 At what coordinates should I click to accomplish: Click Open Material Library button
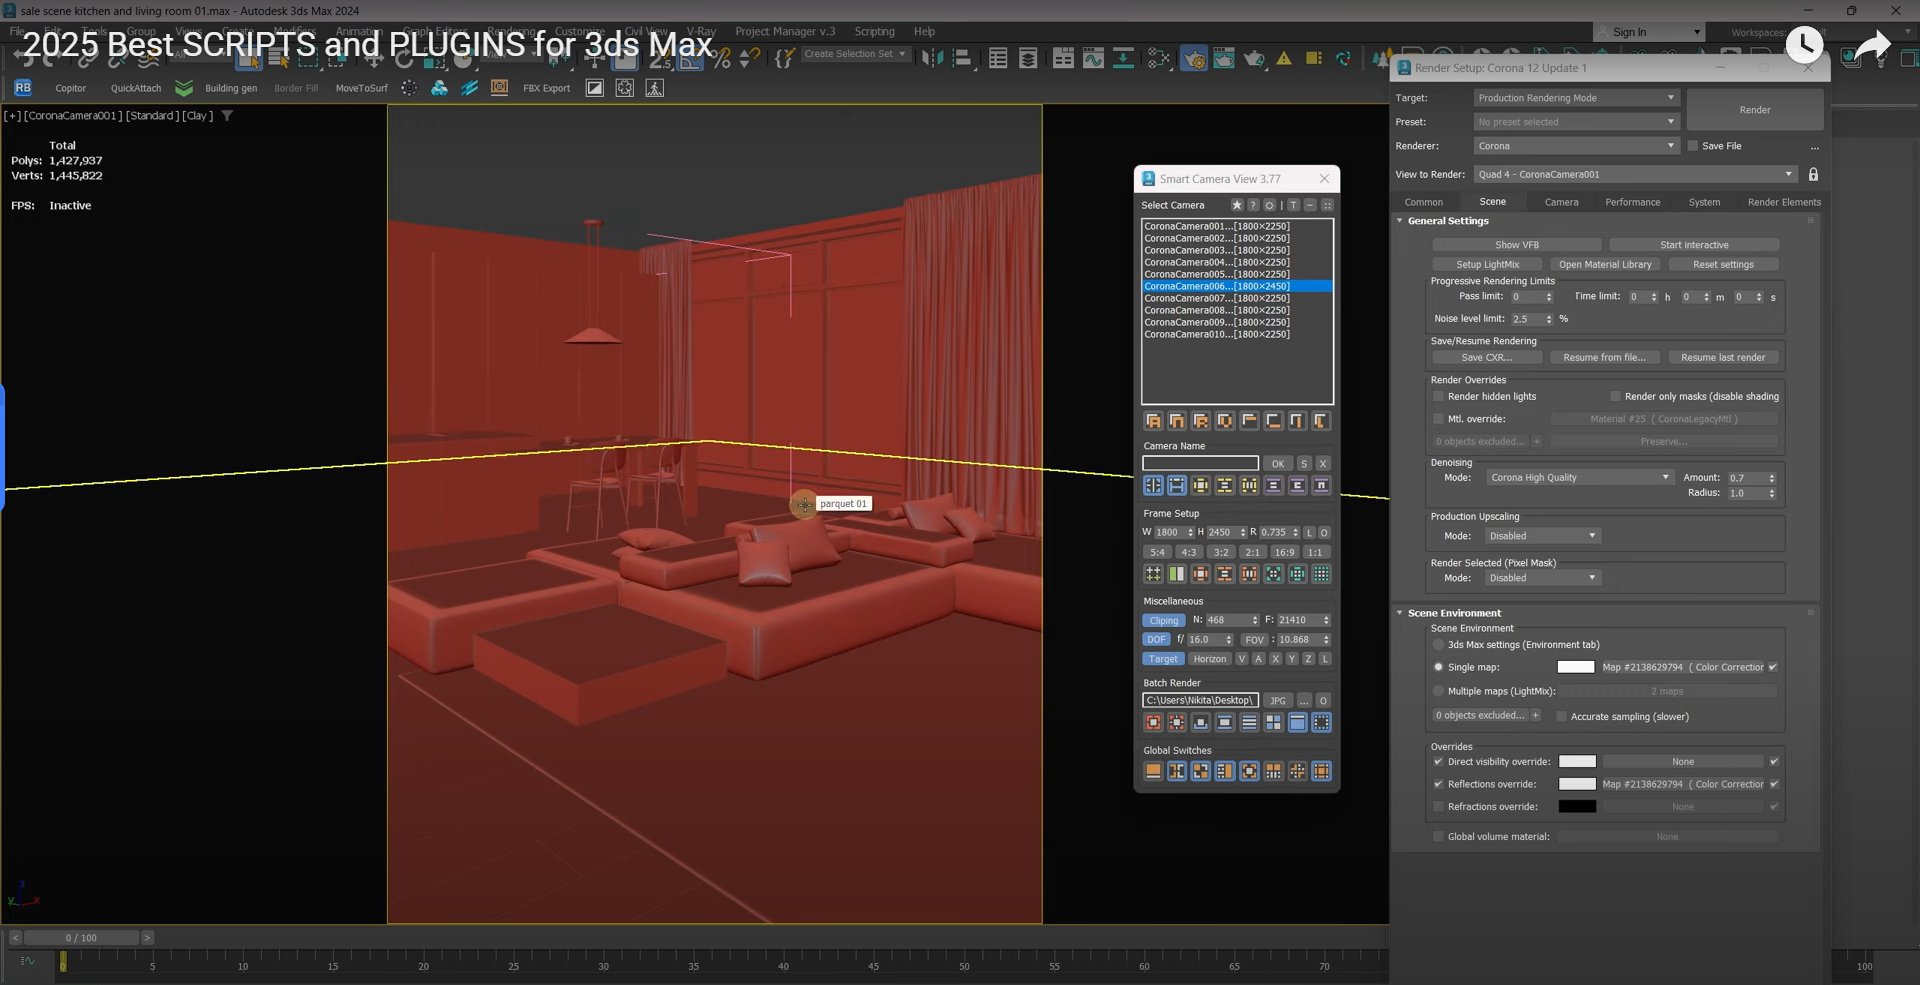pos(1605,265)
